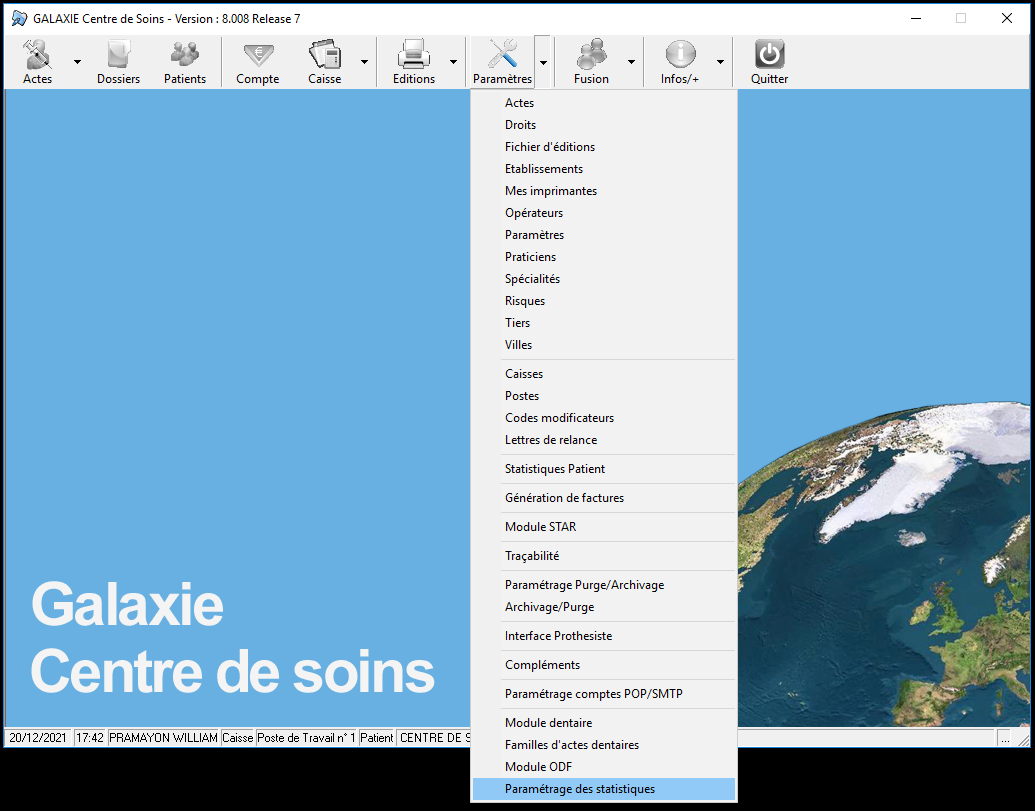Click the GALAXIE app icon in title bar
This screenshot has width=1035, height=811.
[x=20, y=18]
